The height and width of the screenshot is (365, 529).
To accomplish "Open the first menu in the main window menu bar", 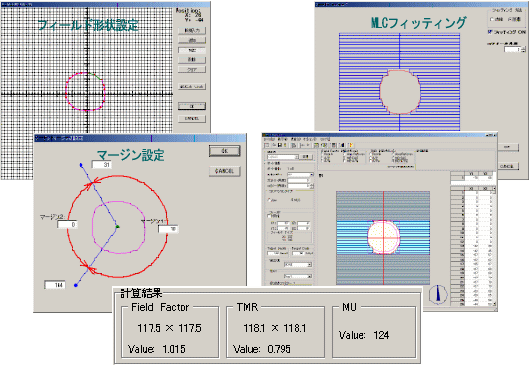I will [x=269, y=139].
